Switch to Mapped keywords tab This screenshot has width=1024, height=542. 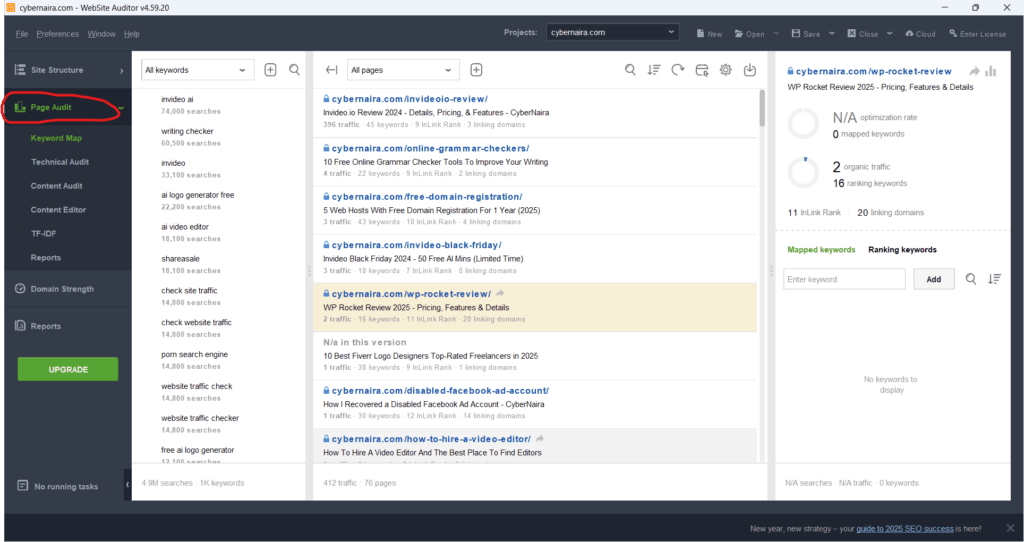click(x=821, y=249)
